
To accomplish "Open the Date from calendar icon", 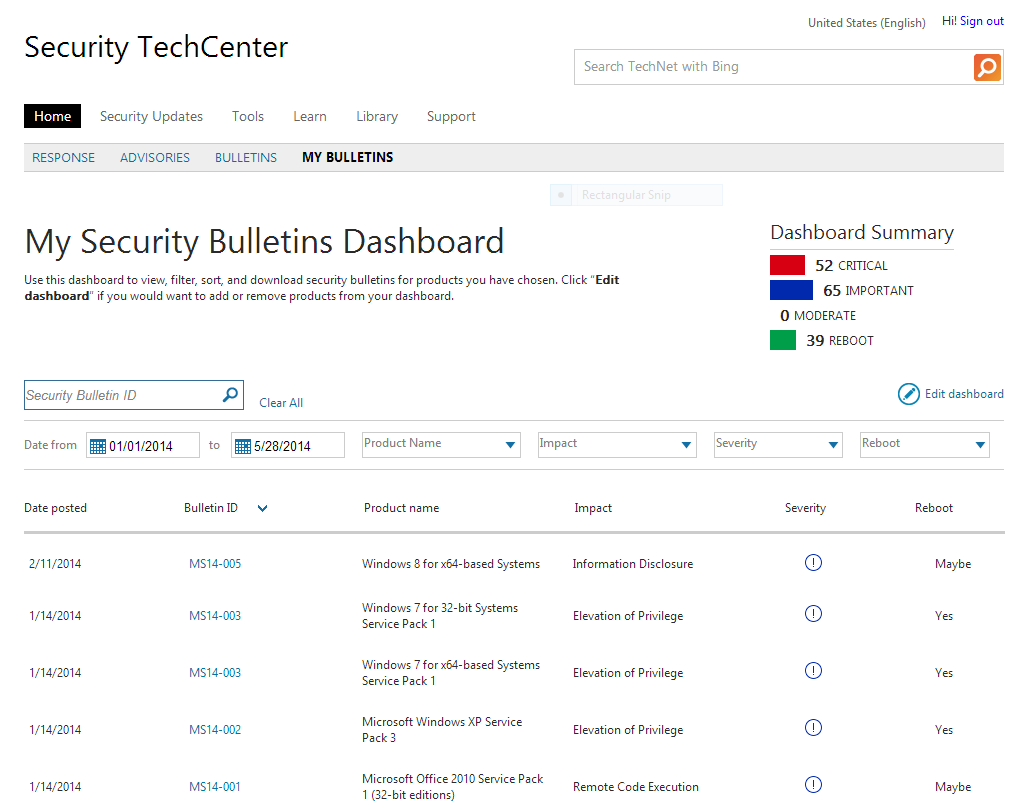I will (97, 446).
